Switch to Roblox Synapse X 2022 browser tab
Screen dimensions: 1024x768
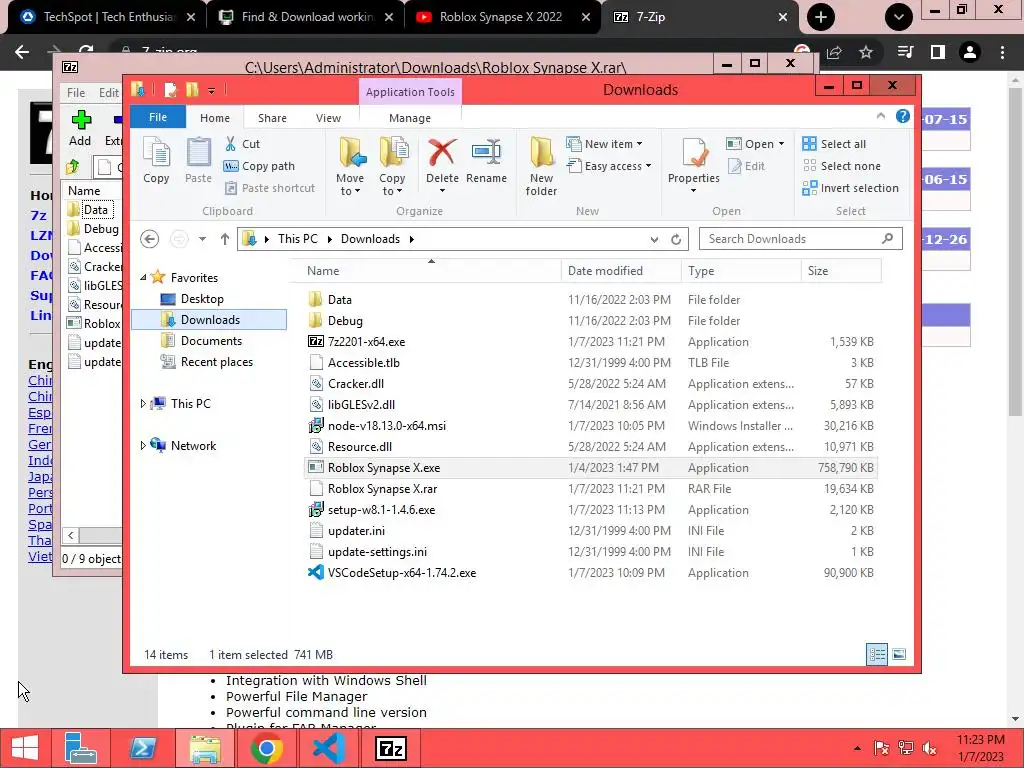point(500,17)
